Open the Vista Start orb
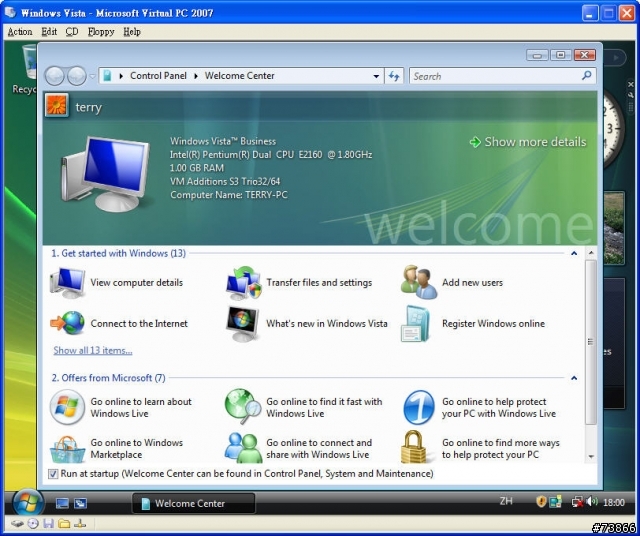 [28, 503]
